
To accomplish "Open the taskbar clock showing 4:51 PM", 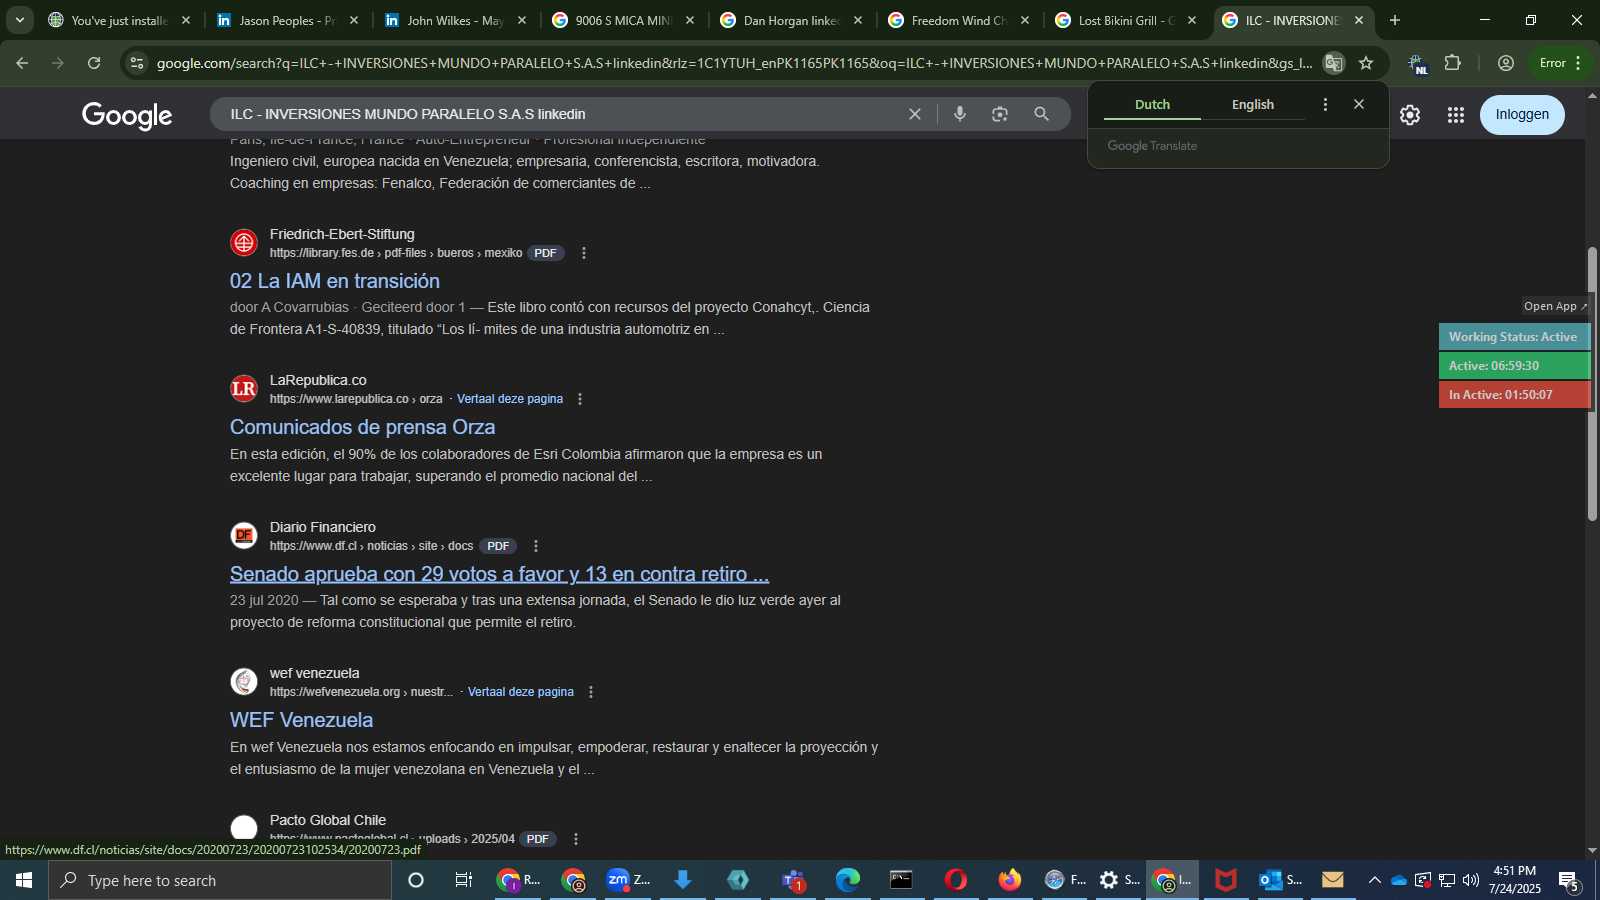I will [1514, 880].
